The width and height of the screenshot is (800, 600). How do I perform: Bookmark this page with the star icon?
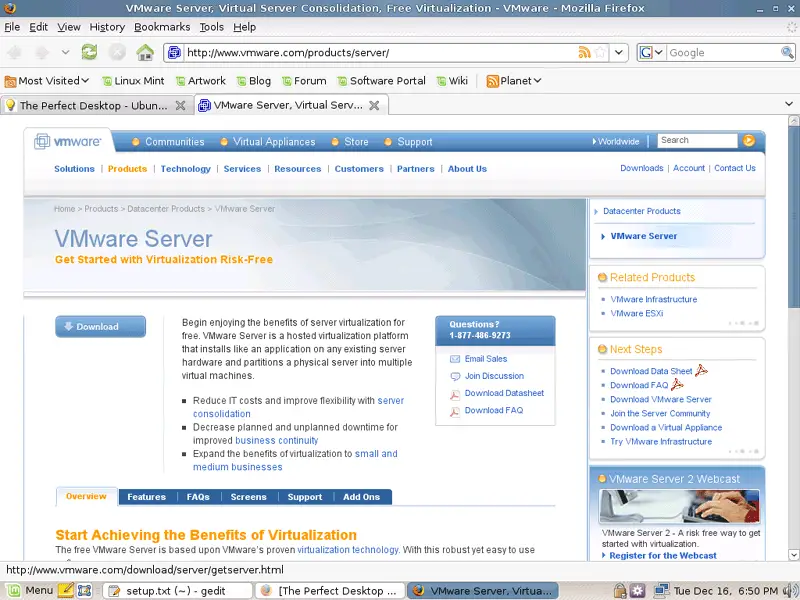(601, 52)
